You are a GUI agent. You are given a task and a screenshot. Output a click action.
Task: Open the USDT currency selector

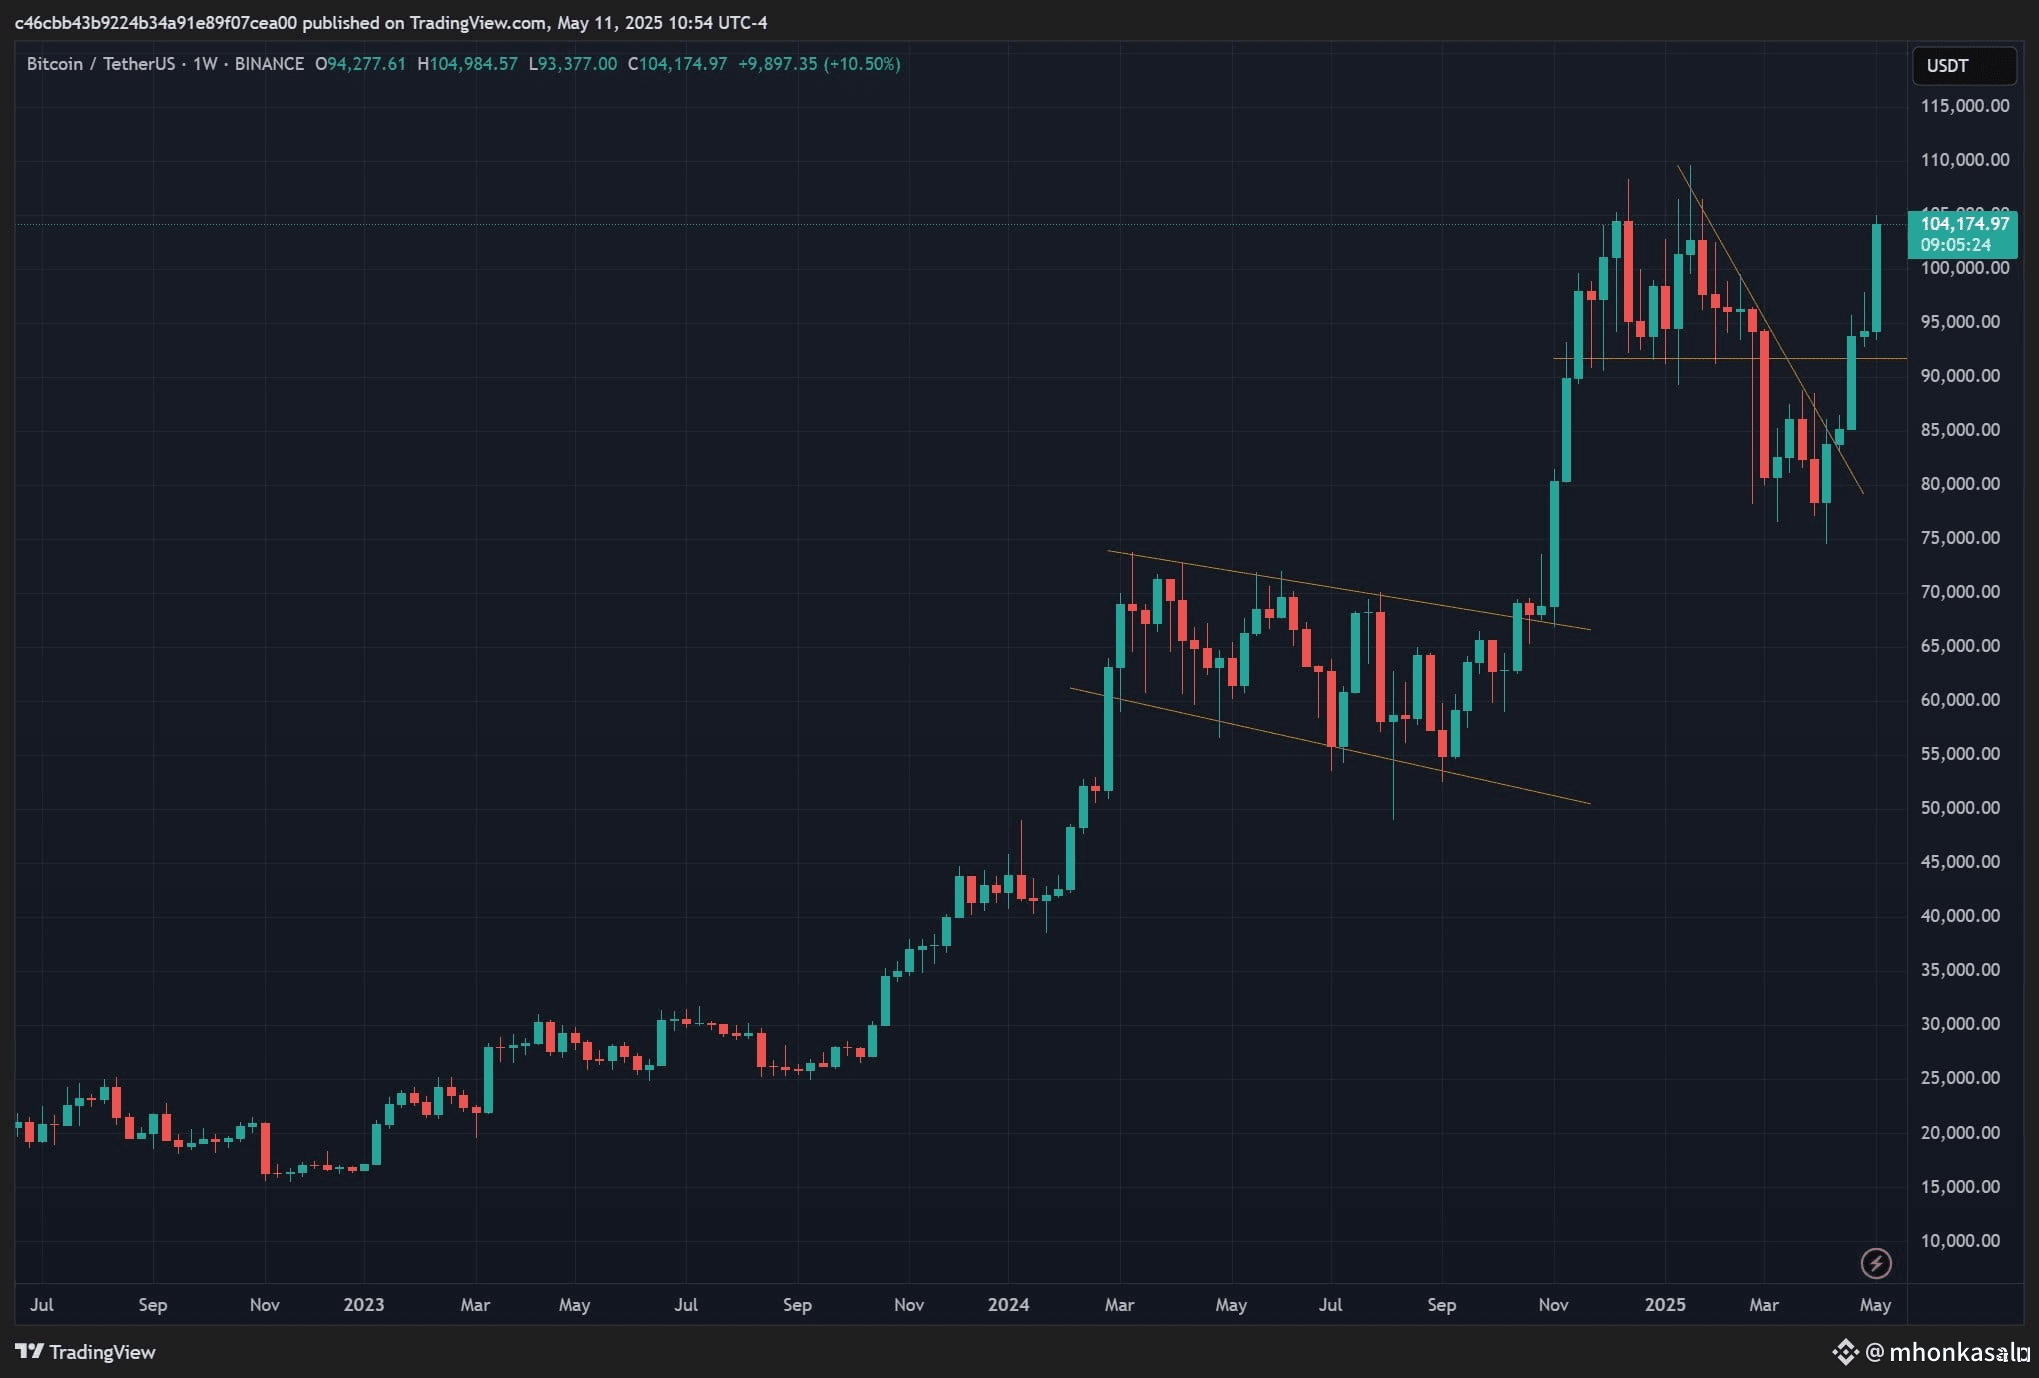click(x=1964, y=66)
